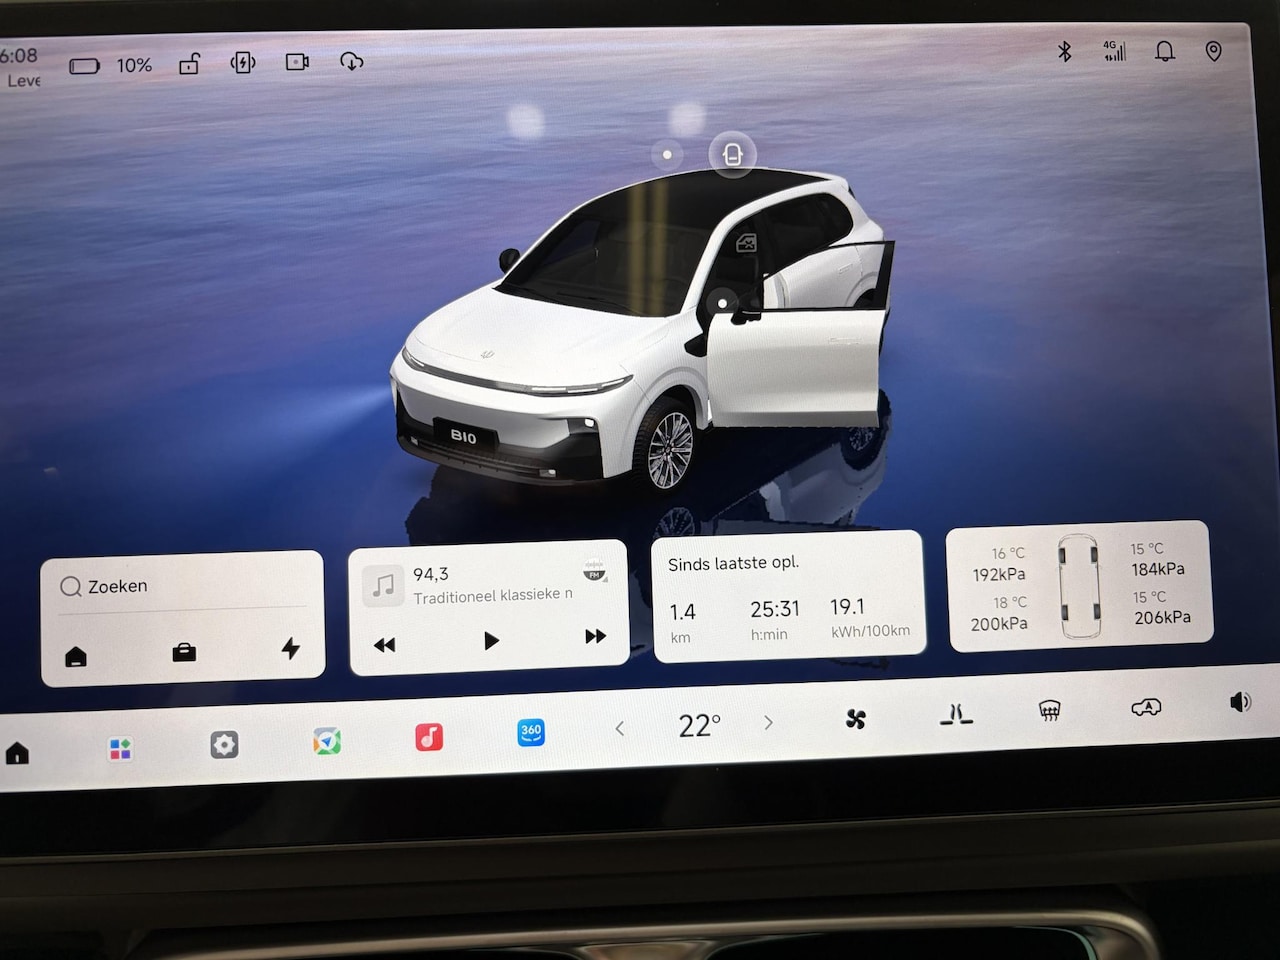Open the 360 camera view app

click(x=531, y=733)
